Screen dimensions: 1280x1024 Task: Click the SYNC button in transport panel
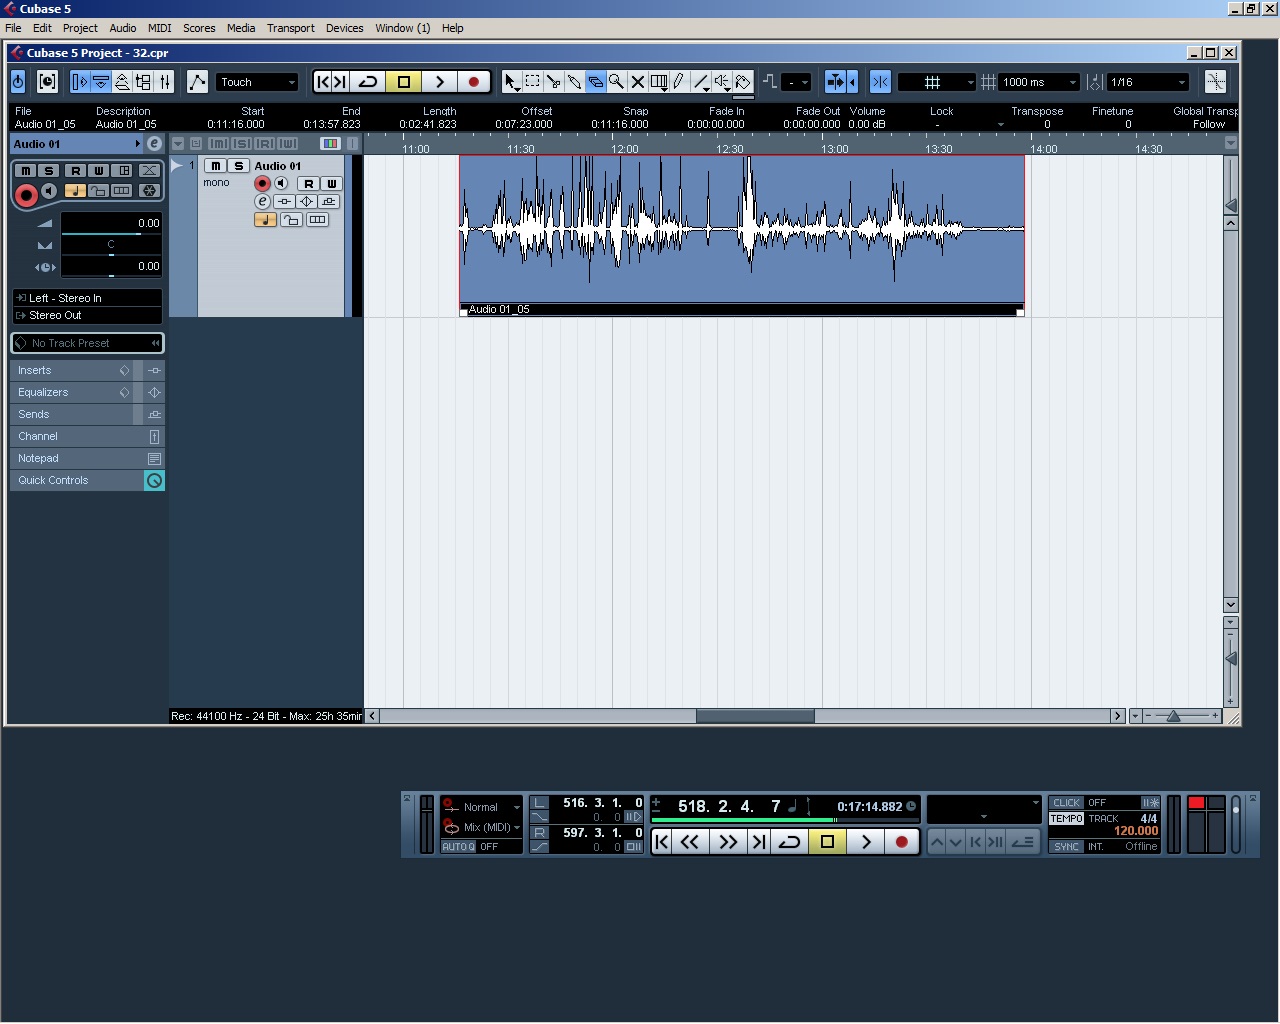[x=1066, y=847]
